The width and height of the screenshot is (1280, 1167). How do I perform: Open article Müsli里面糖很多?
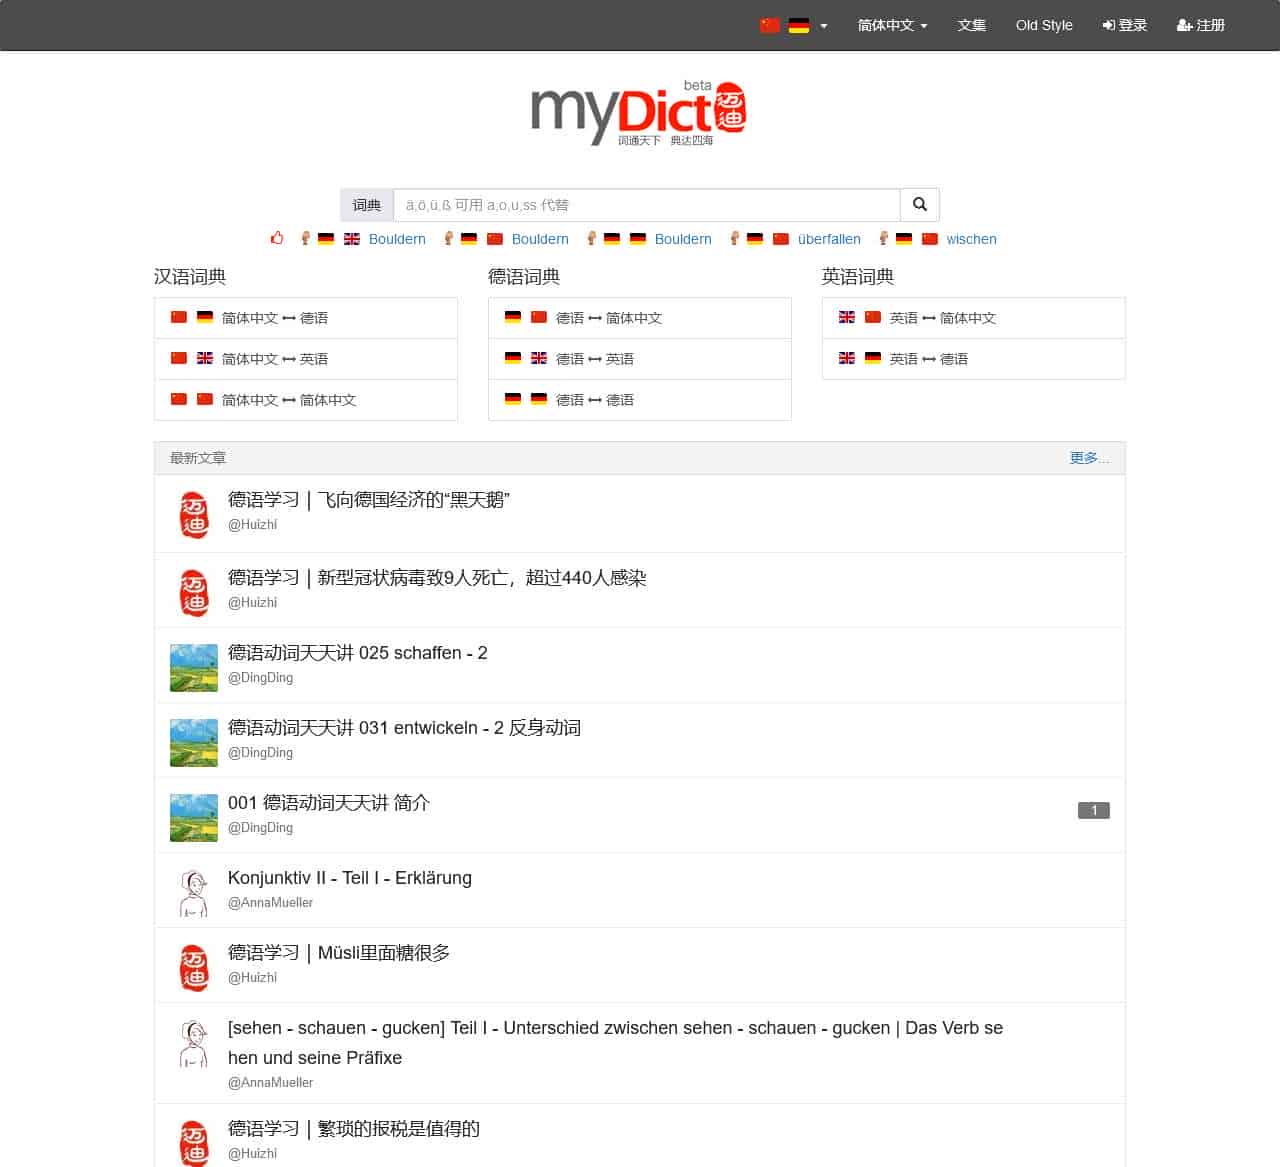(x=339, y=953)
